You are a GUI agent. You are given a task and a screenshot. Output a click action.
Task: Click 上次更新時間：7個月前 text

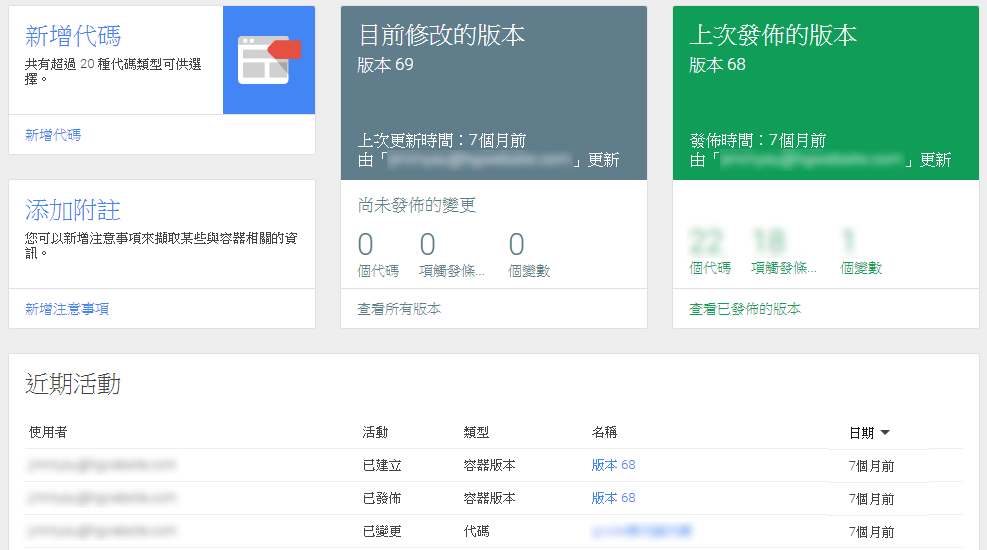pos(441,140)
